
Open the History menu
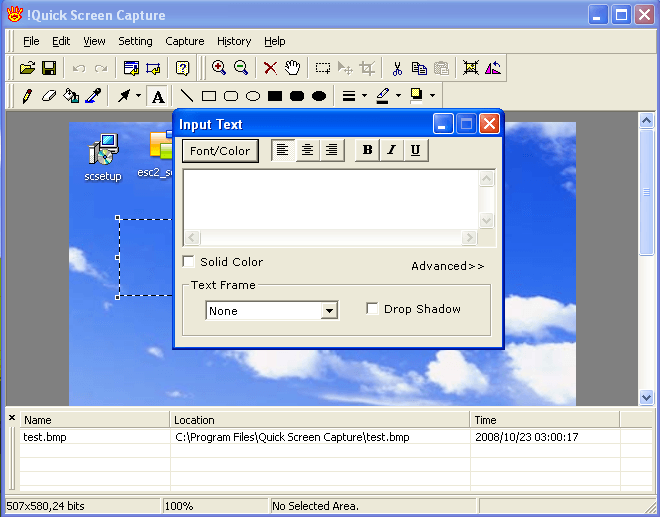(234, 41)
